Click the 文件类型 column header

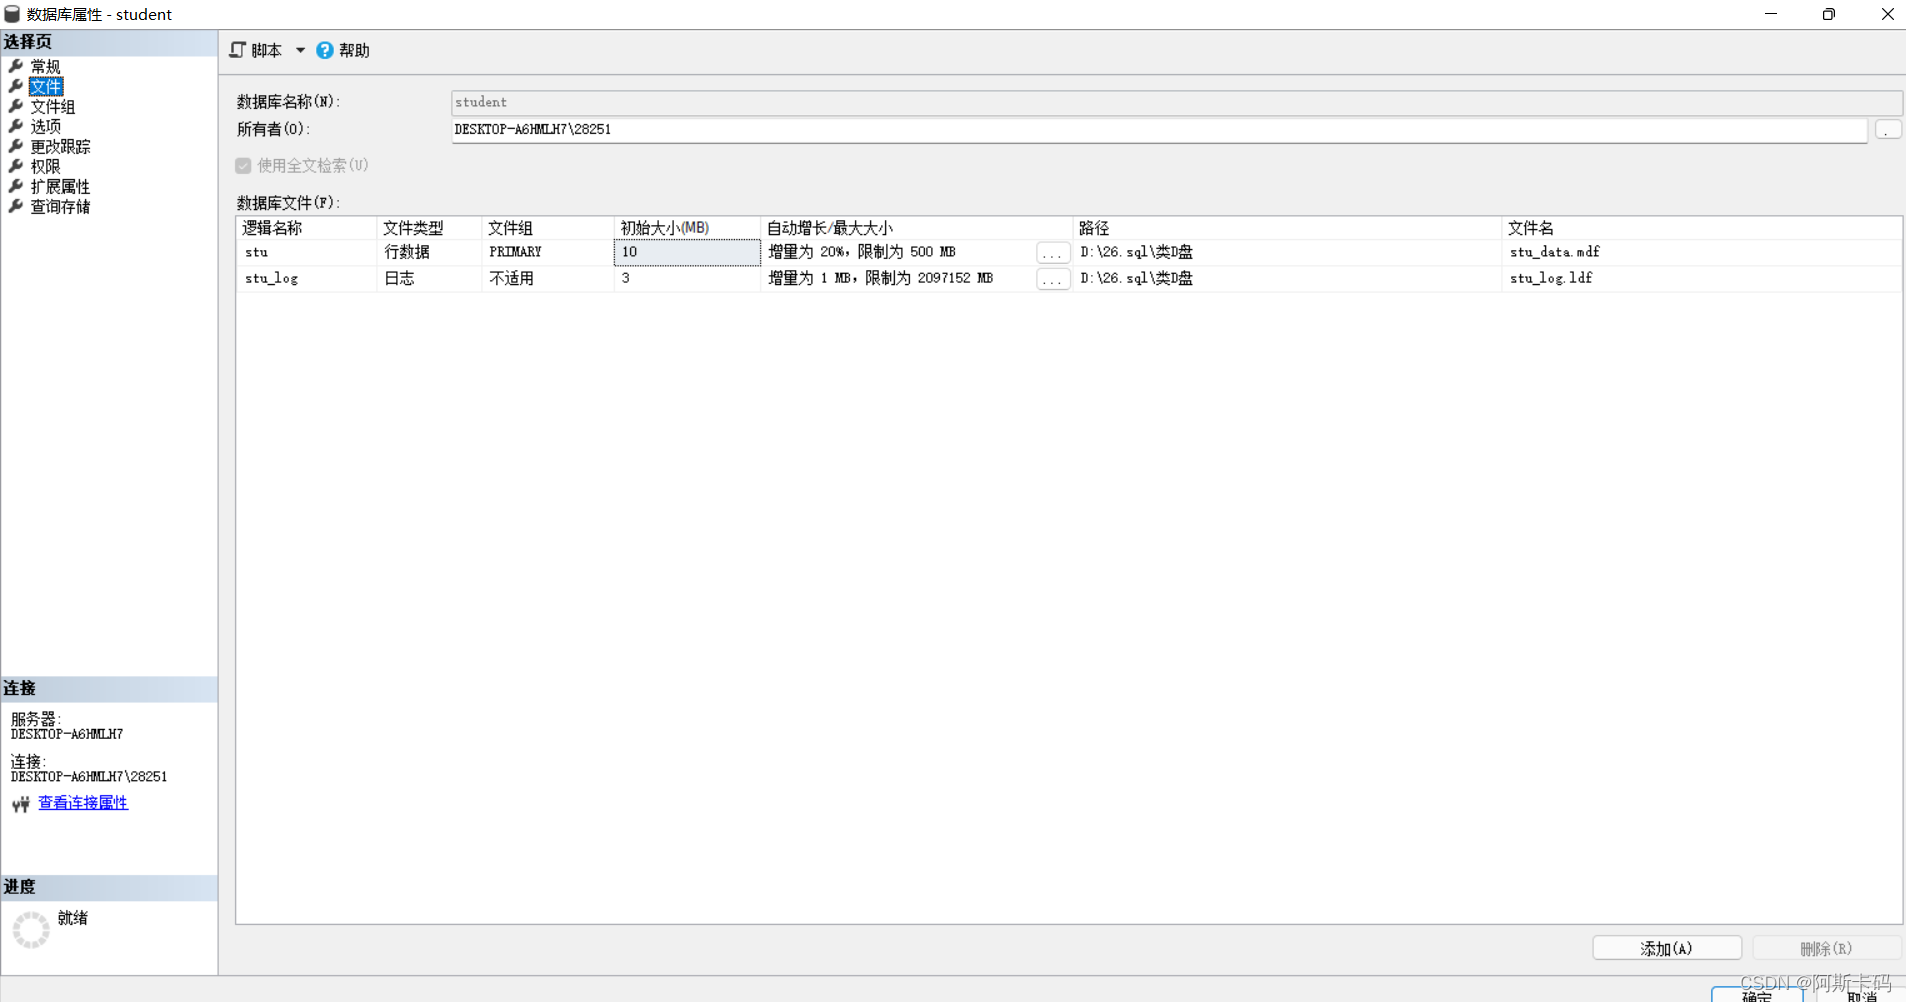pyautogui.click(x=430, y=228)
